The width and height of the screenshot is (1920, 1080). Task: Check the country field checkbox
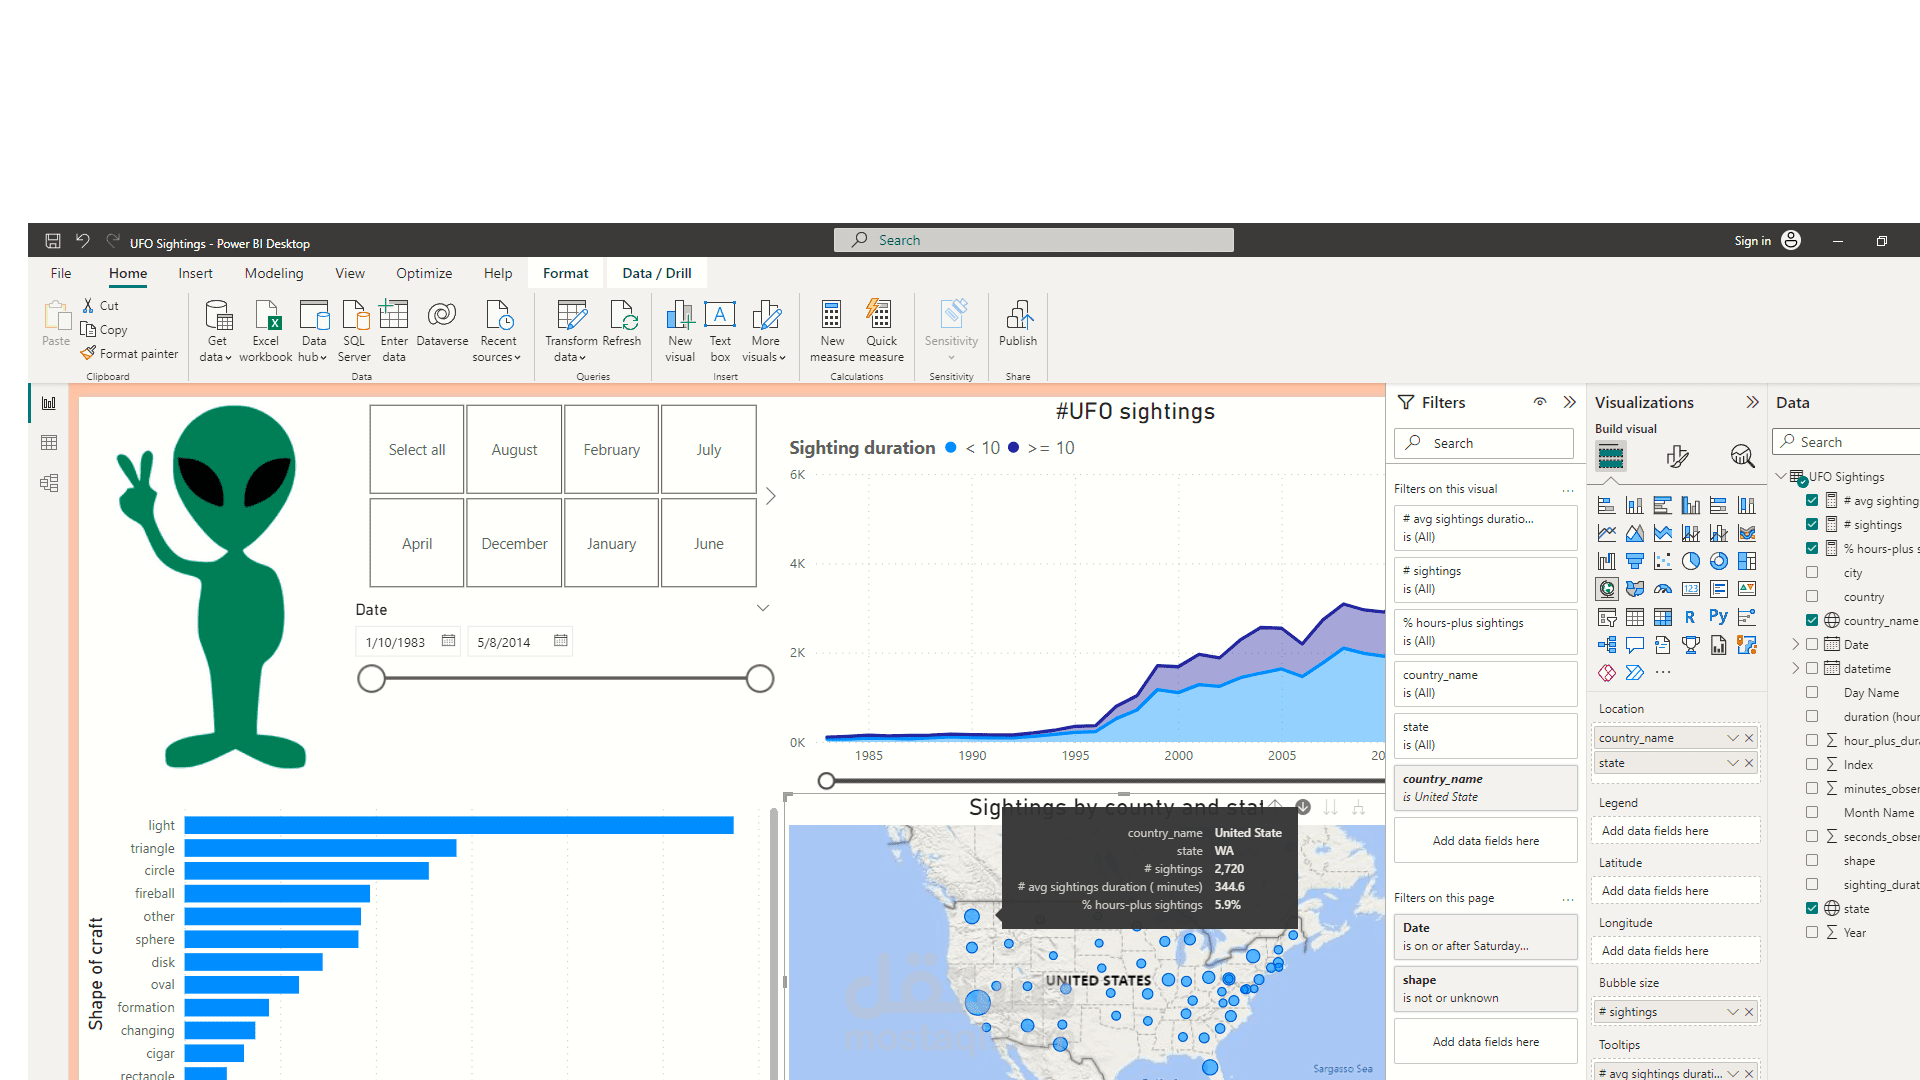coord(1812,596)
